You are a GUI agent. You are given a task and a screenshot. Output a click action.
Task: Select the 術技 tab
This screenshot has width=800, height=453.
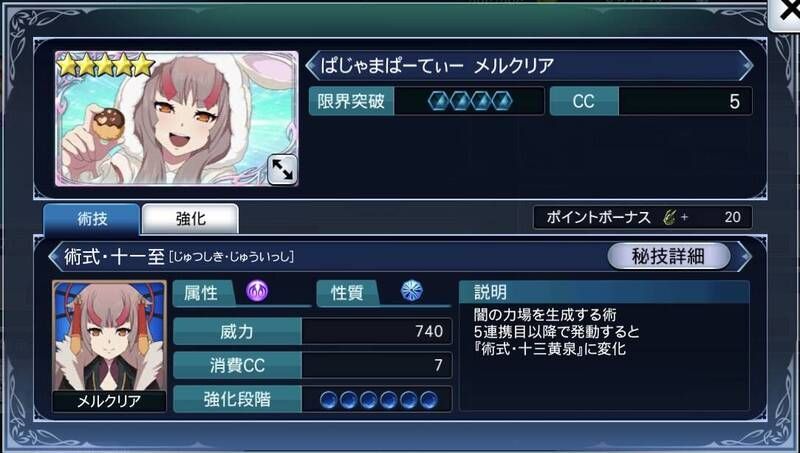point(92,219)
